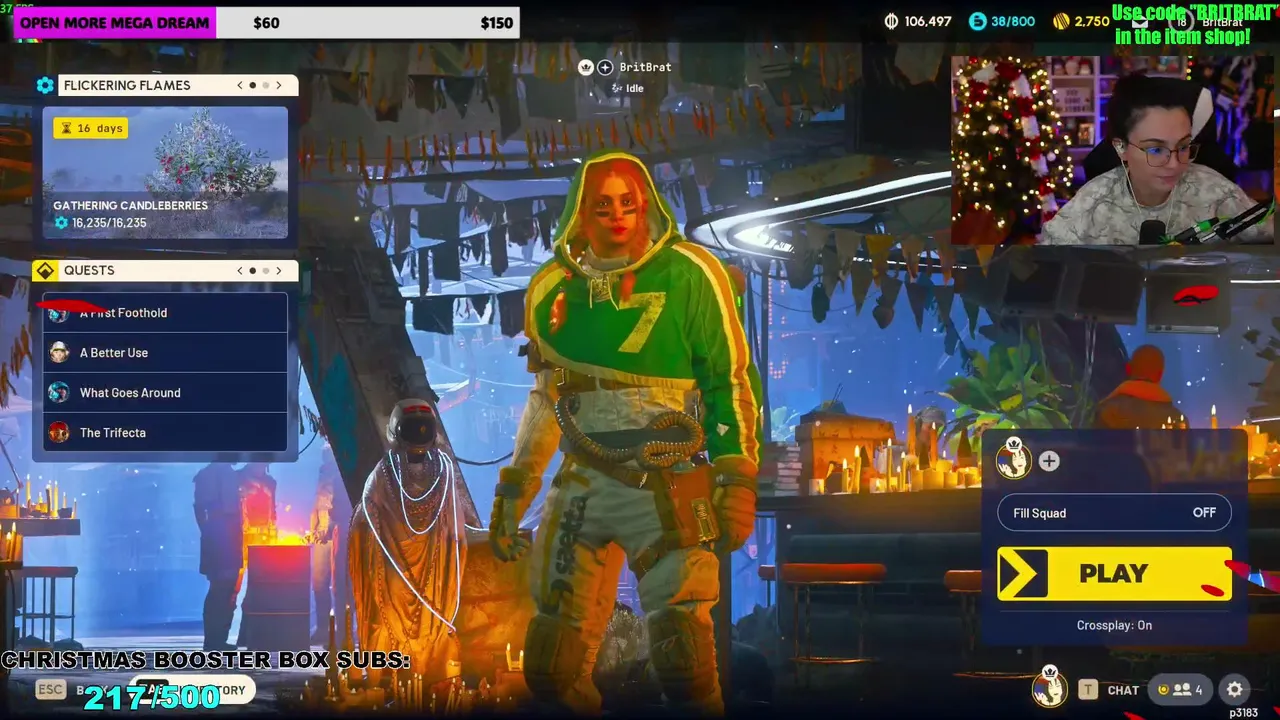Open the Quests panel header

(165, 270)
